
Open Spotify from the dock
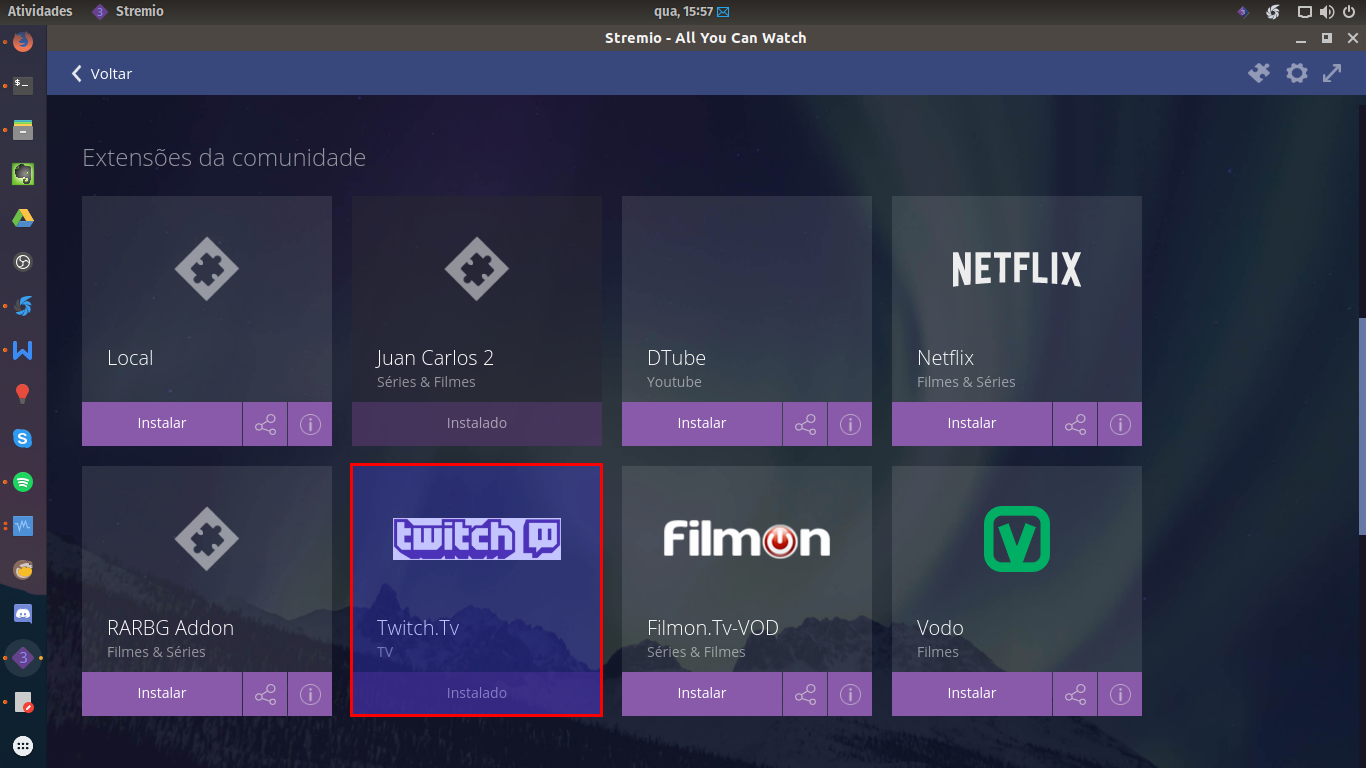click(23, 482)
